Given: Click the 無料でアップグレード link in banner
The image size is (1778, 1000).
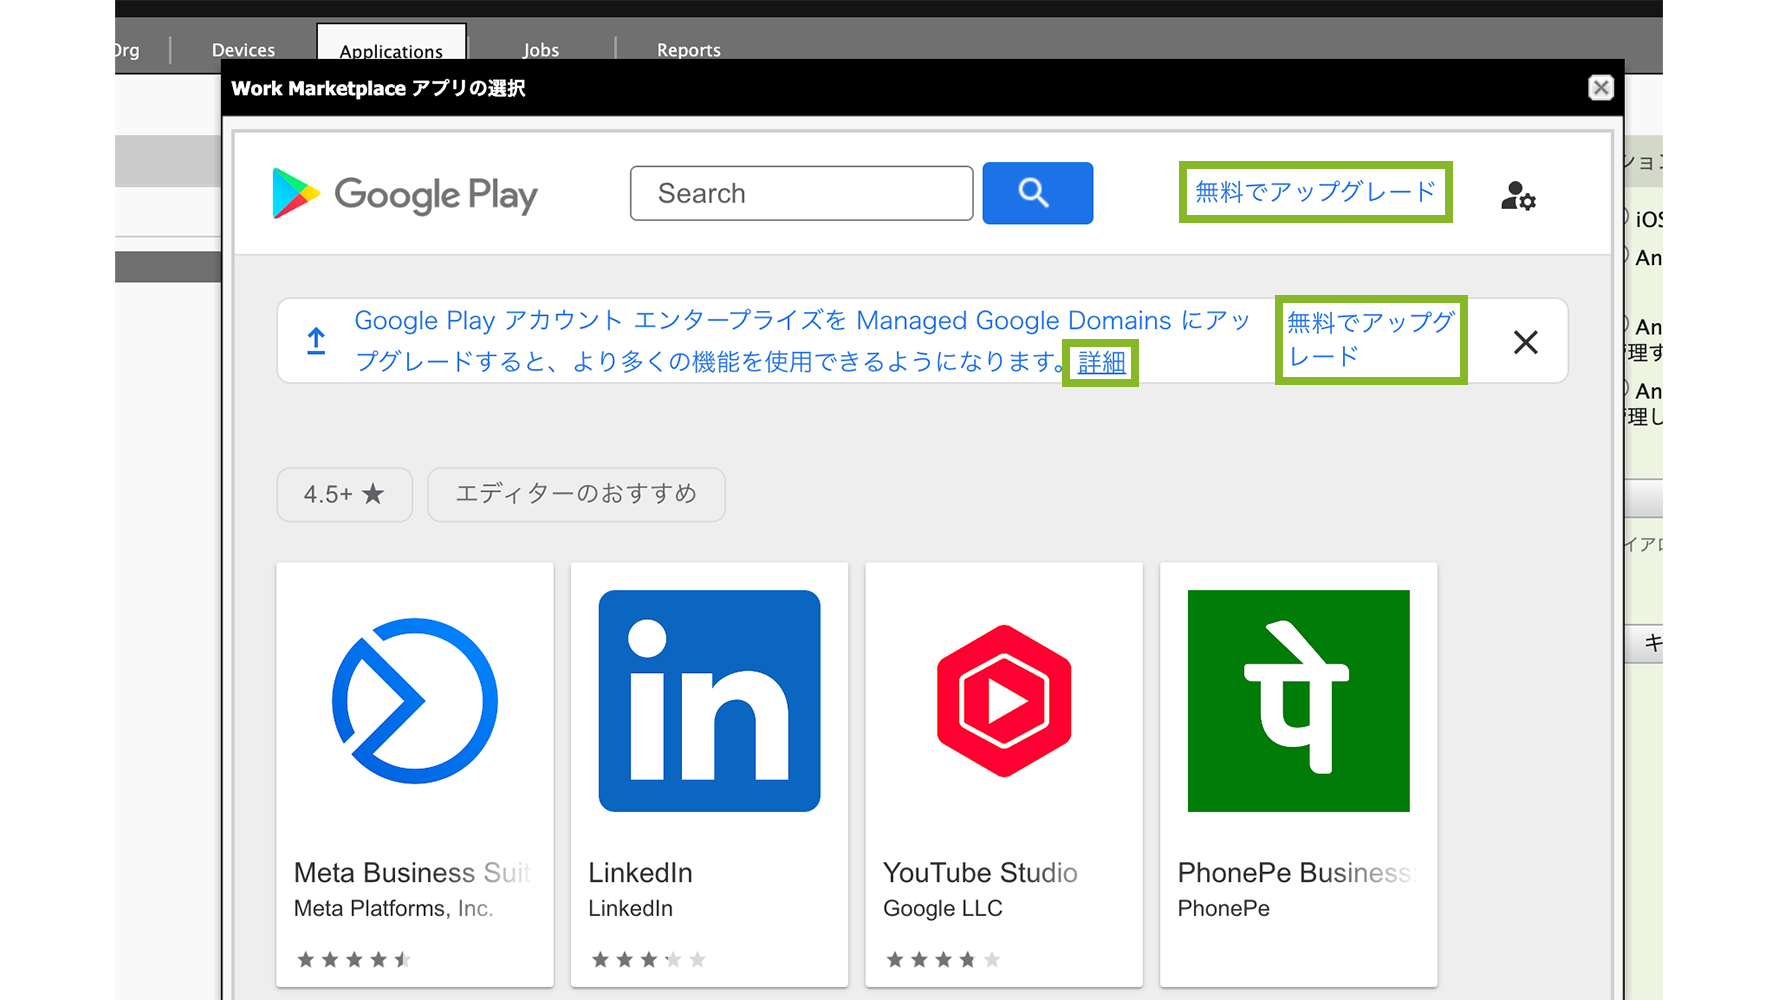Looking at the screenshot, I should click(1370, 340).
